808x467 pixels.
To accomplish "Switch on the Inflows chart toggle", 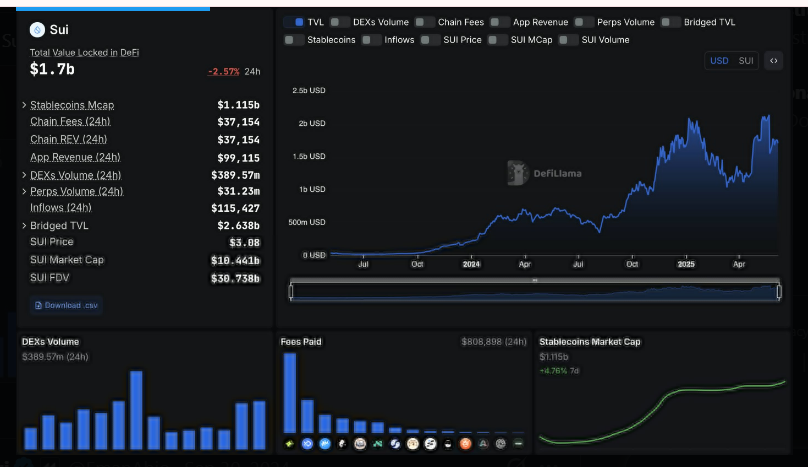I will point(371,40).
